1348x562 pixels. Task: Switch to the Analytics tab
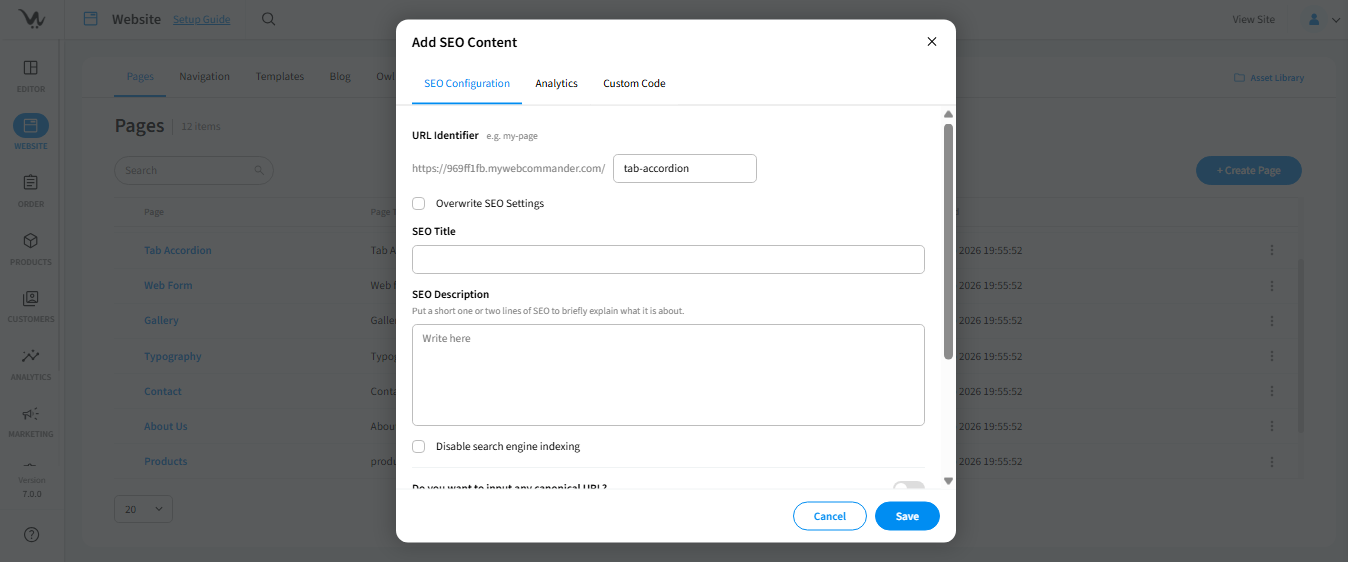click(x=556, y=84)
